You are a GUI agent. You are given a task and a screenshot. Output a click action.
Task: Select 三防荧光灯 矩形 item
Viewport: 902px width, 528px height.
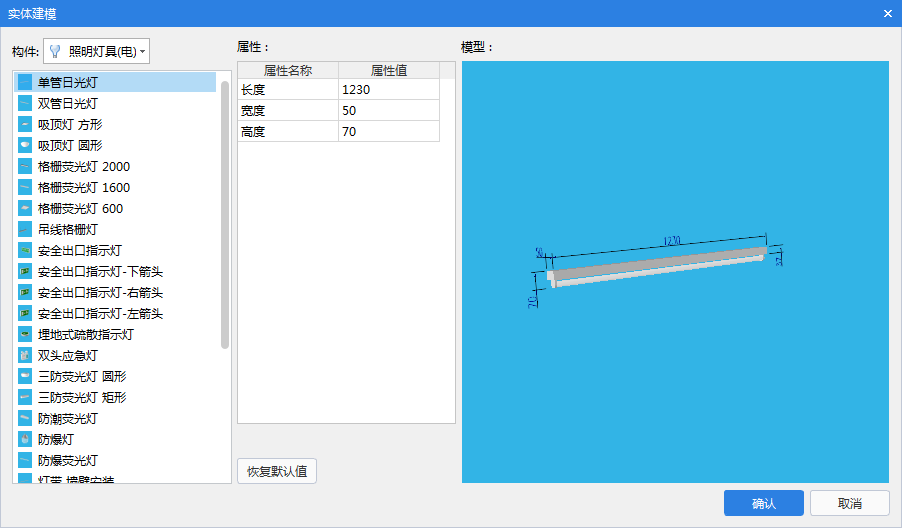click(x=82, y=397)
